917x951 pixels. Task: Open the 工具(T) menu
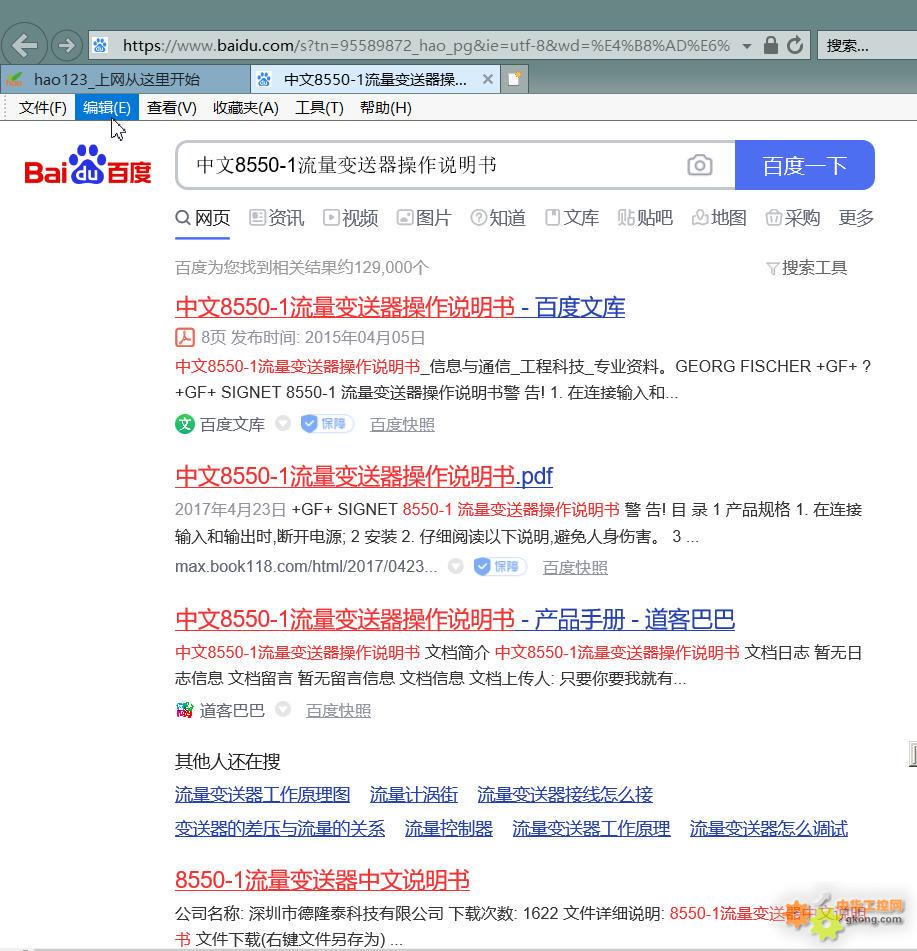tap(319, 108)
